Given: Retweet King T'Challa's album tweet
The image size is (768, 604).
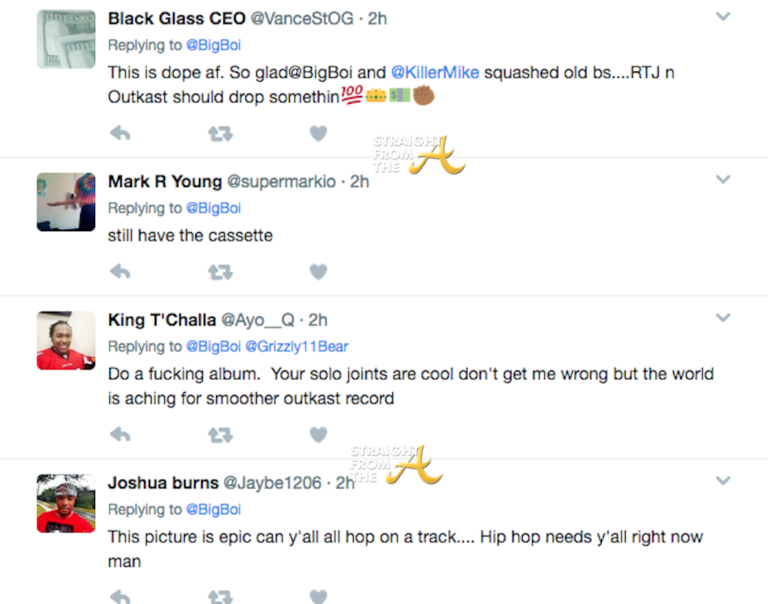Looking at the screenshot, I should (x=219, y=434).
